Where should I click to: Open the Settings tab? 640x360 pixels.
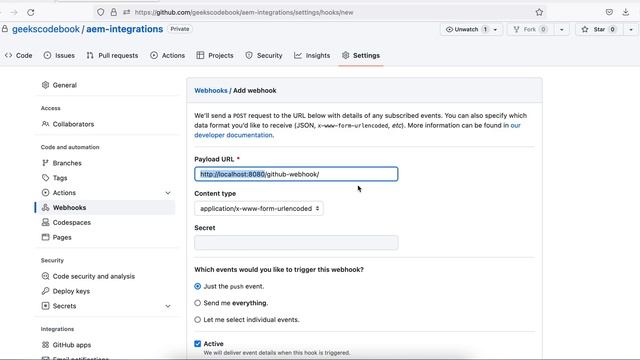pos(361,55)
